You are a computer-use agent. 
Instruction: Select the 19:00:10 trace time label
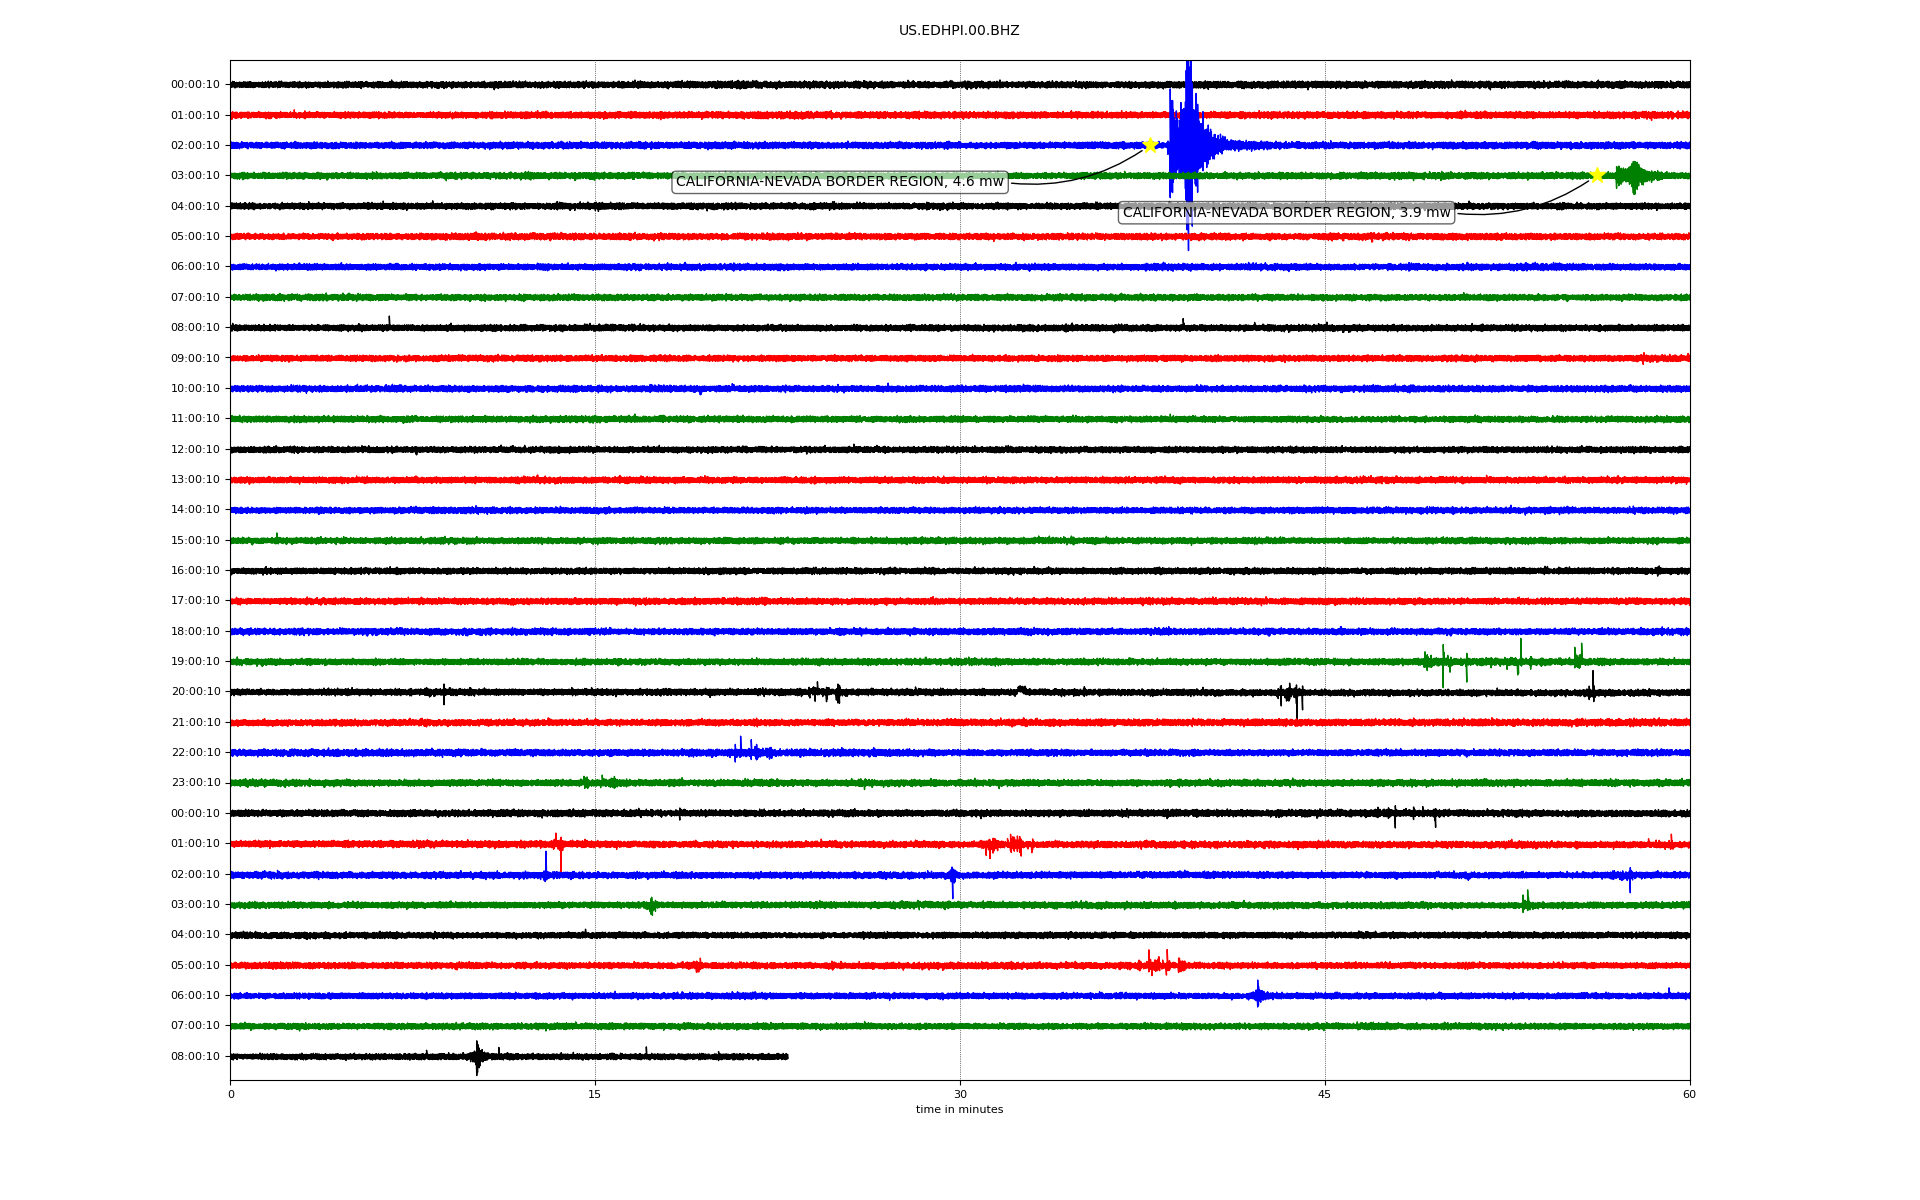tap(195, 662)
